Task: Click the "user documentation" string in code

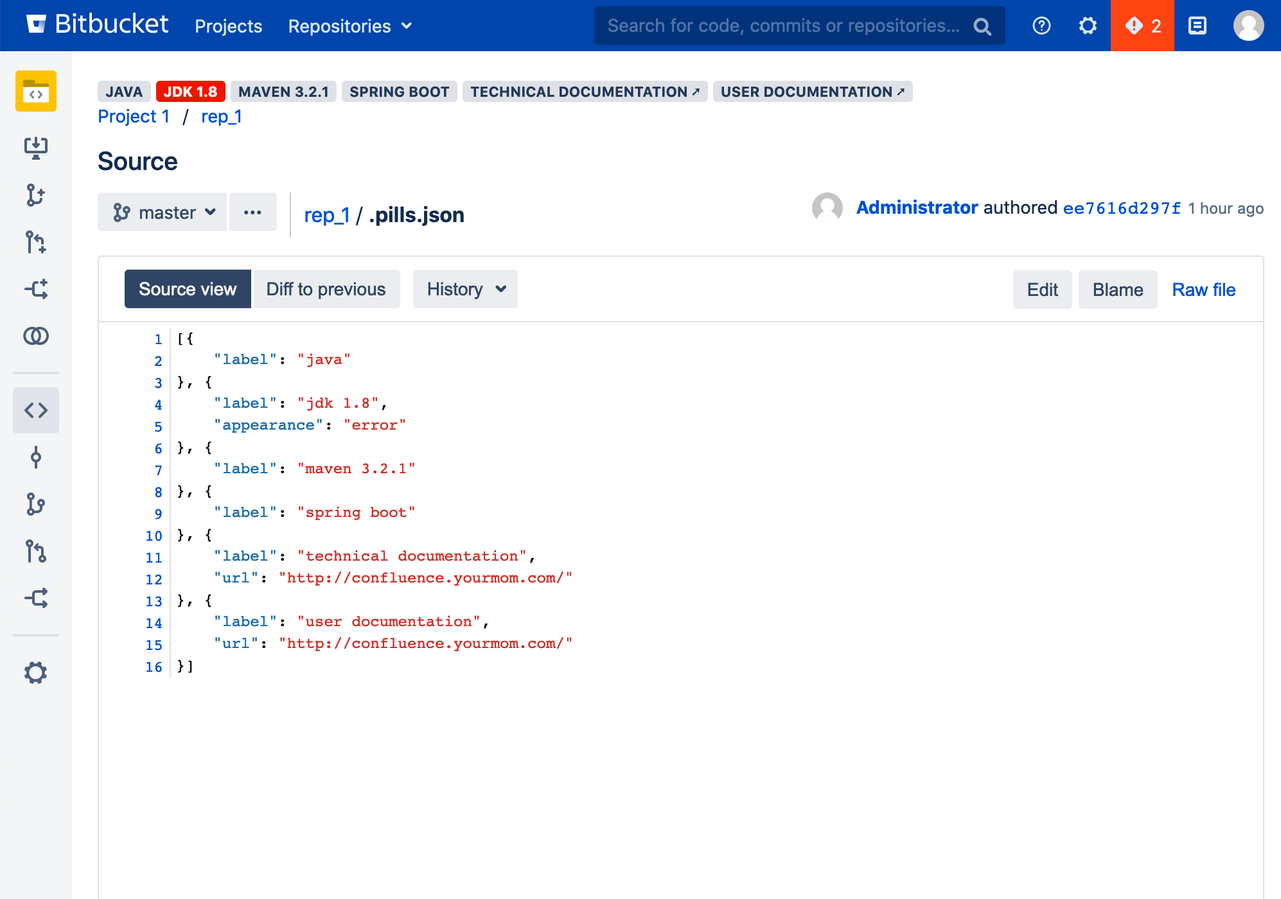Action: (x=389, y=621)
